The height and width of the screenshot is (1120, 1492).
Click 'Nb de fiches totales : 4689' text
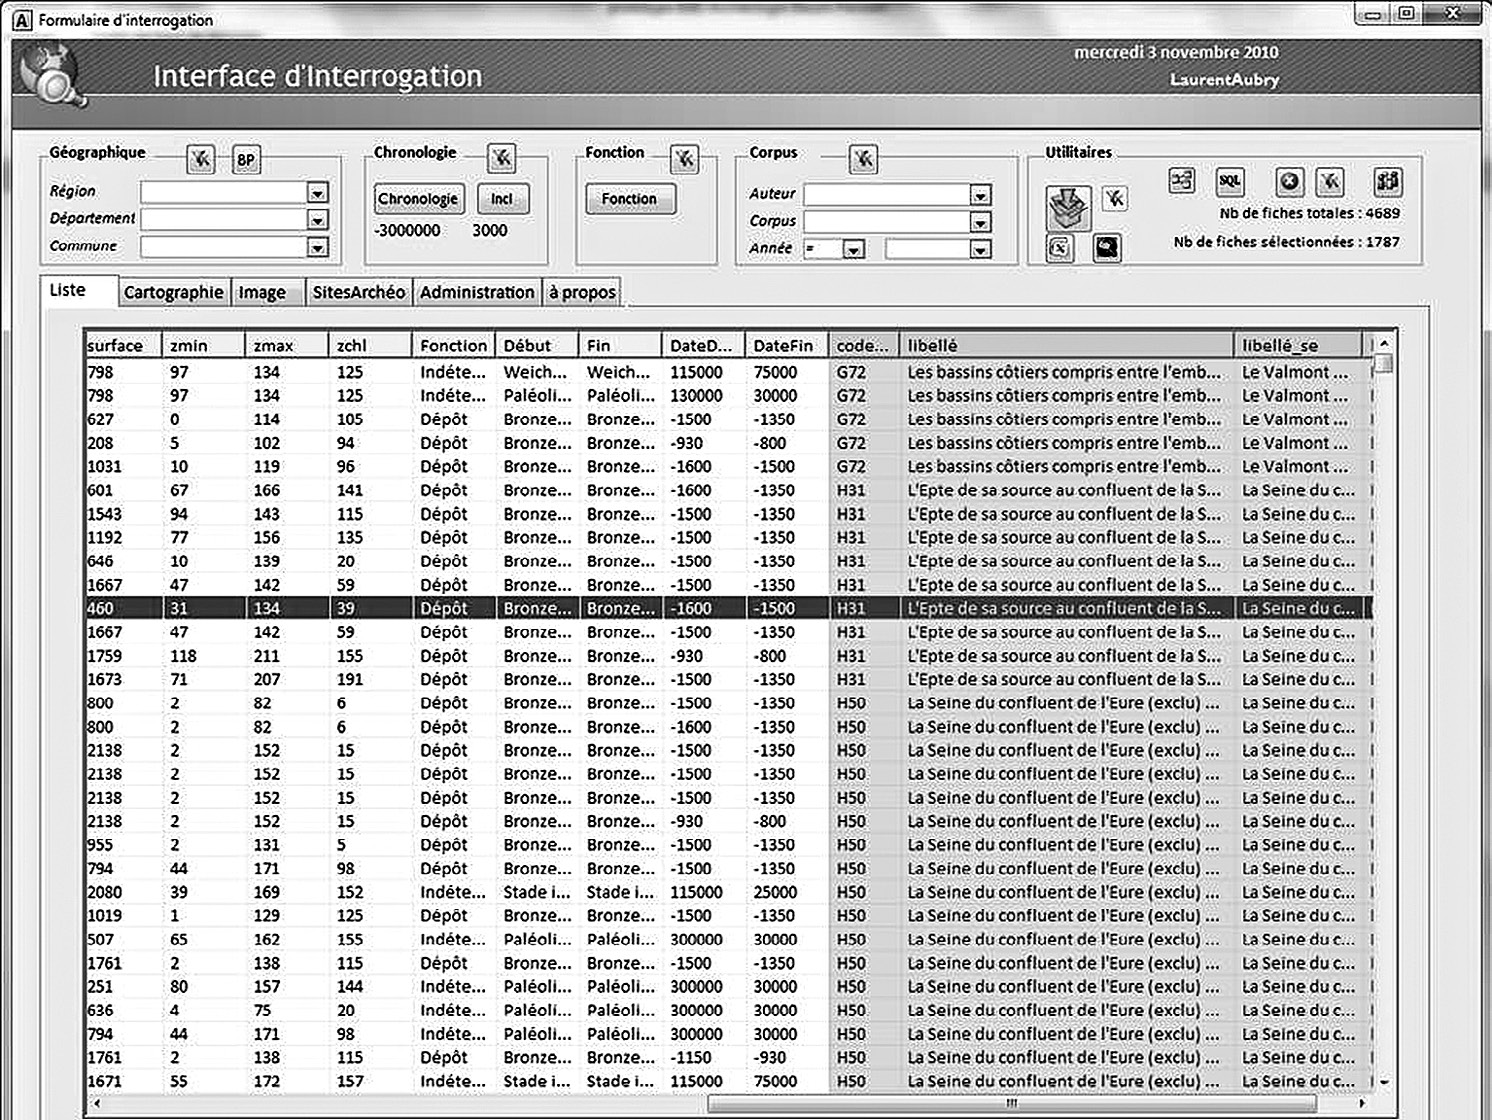pyautogui.click(x=1309, y=213)
